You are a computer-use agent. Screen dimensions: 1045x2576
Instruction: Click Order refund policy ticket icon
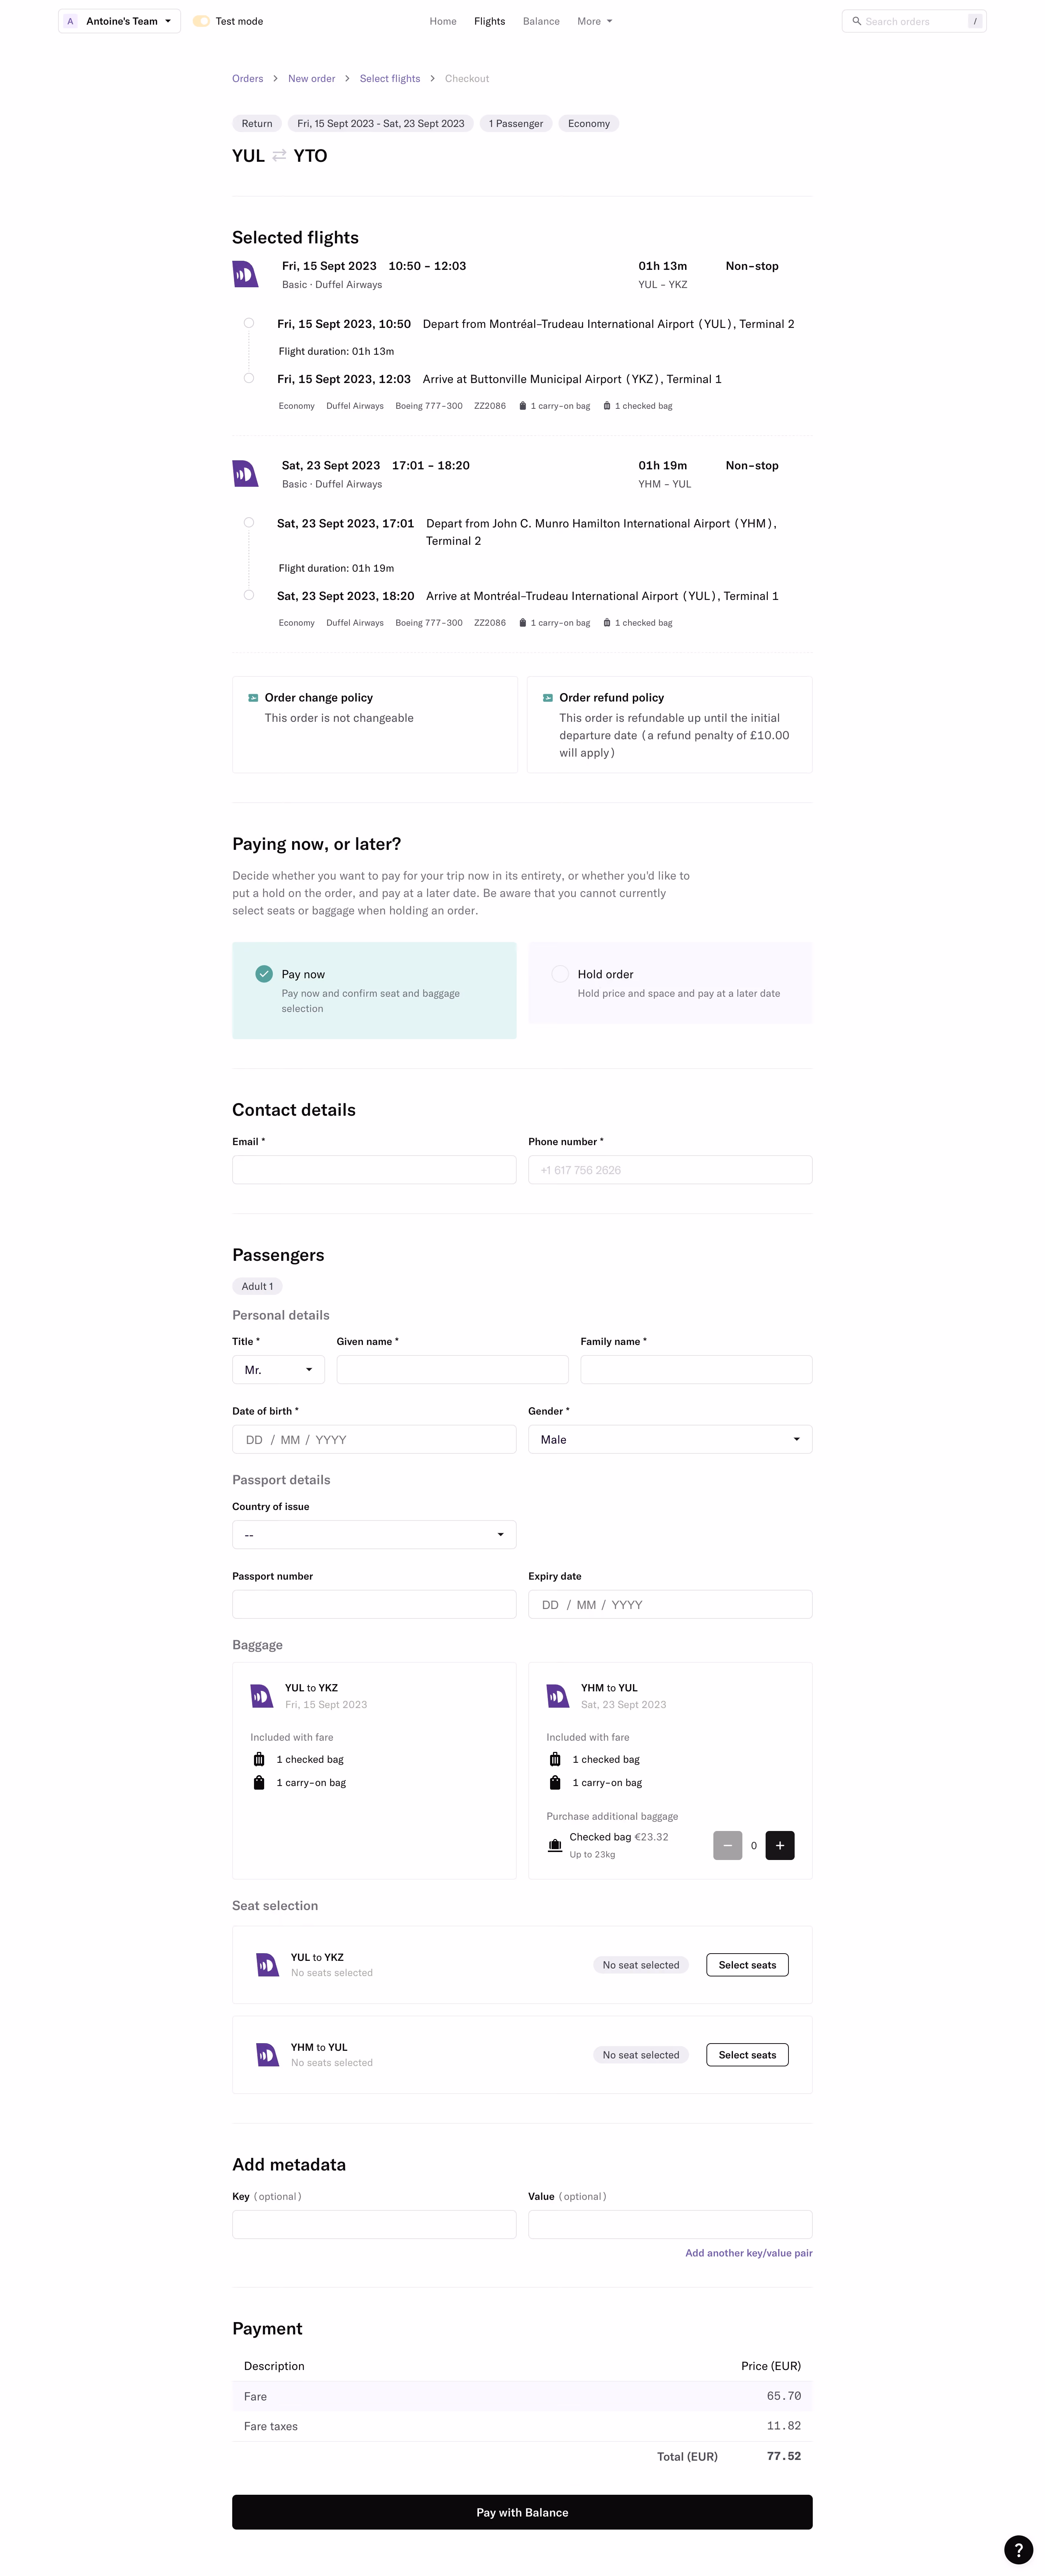(x=547, y=698)
